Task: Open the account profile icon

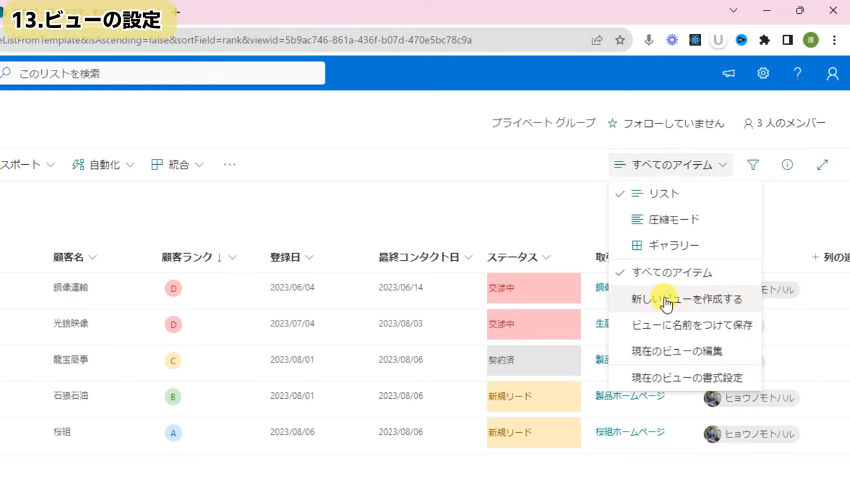Action: click(832, 73)
